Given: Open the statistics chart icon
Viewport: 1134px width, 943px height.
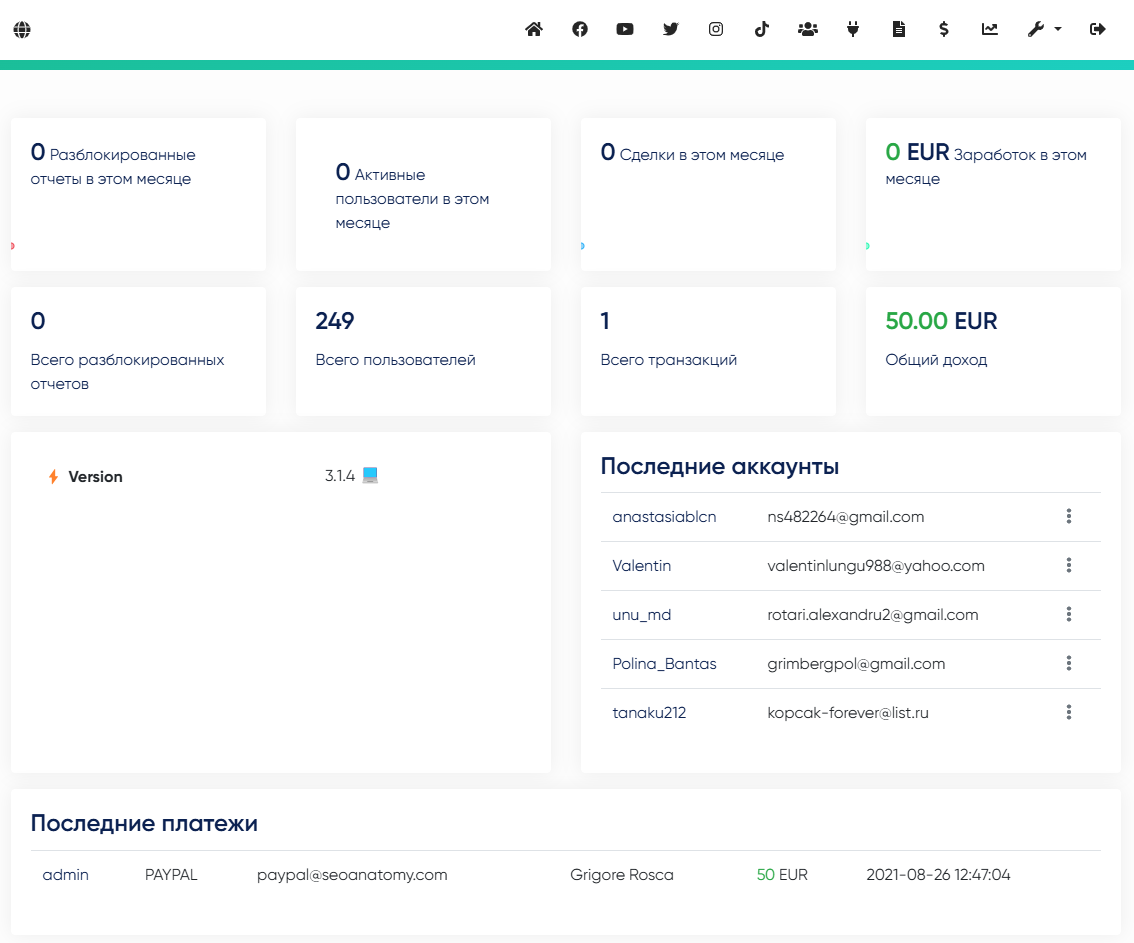Looking at the screenshot, I should click(x=989, y=29).
